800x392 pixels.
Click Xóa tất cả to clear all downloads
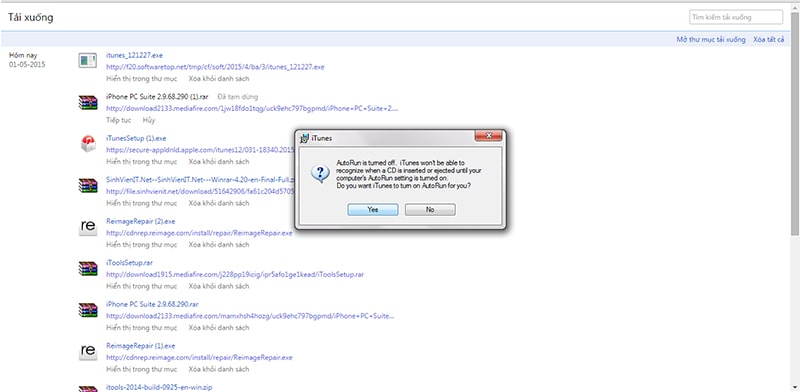click(x=768, y=39)
